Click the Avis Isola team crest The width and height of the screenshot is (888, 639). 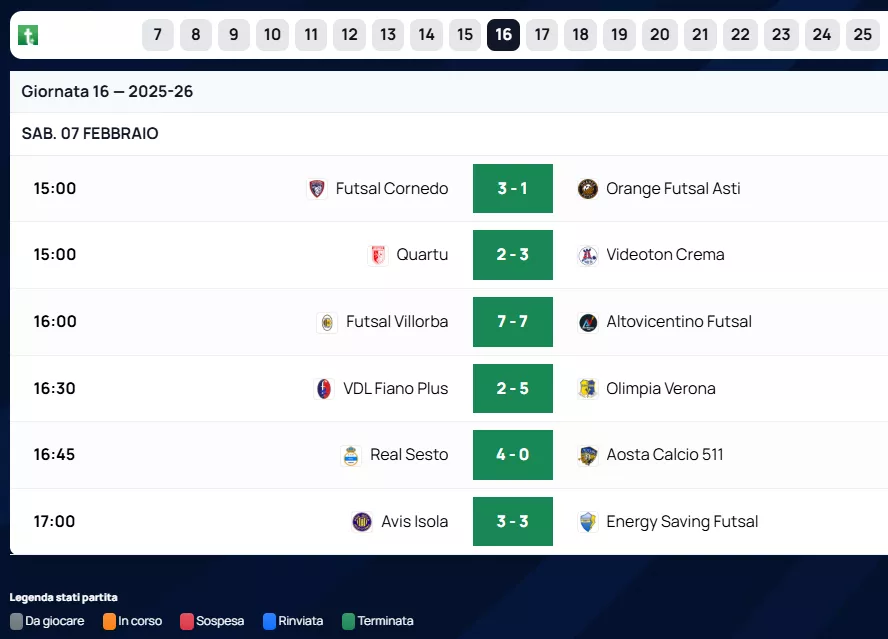tap(362, 522)
